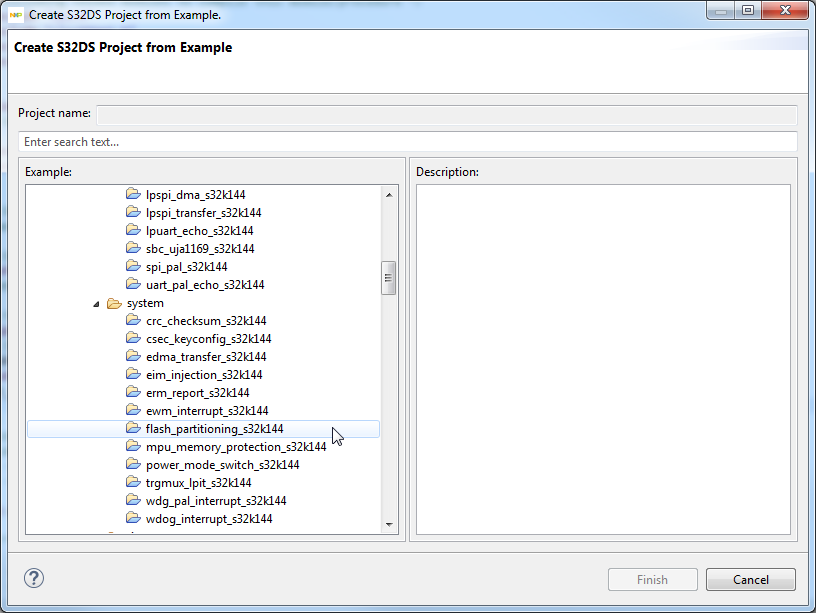816x613 pixels.
Task: Click the folder icon beside lpspi_dma_s32k144
Action: [133, 195]
